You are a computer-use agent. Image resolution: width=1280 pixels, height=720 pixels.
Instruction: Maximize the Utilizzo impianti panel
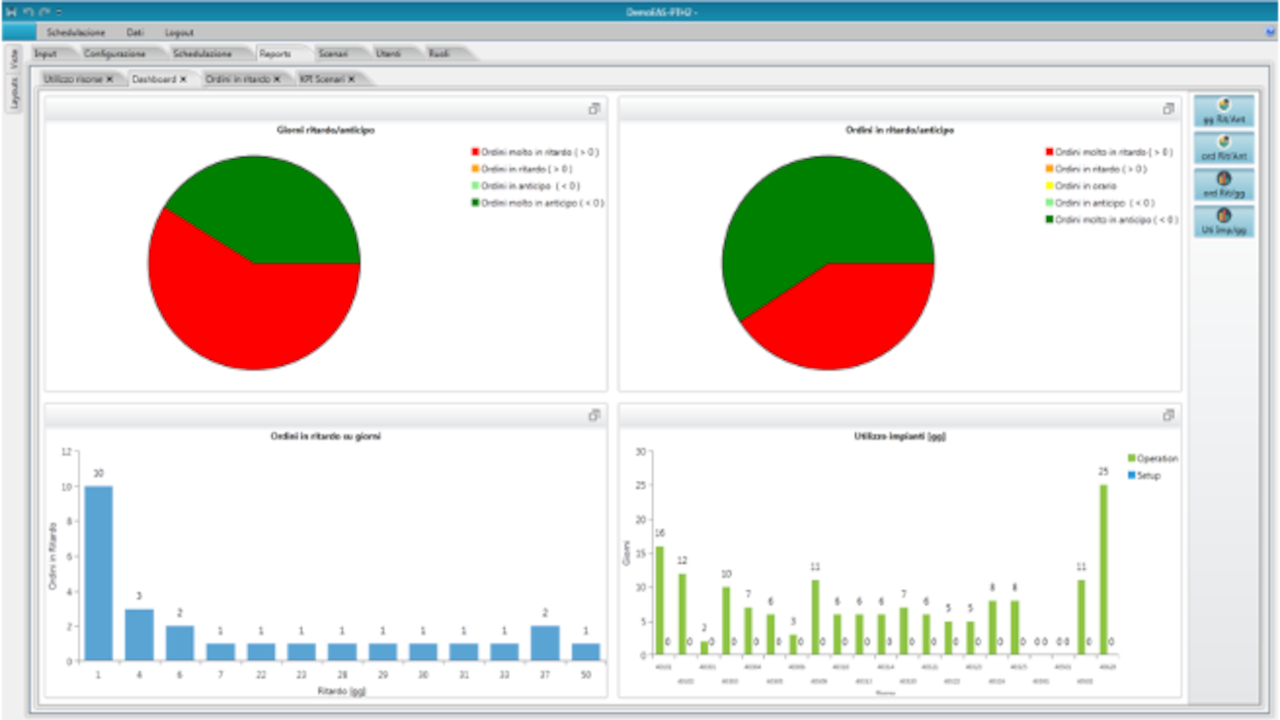click(x=1168, y=415)
